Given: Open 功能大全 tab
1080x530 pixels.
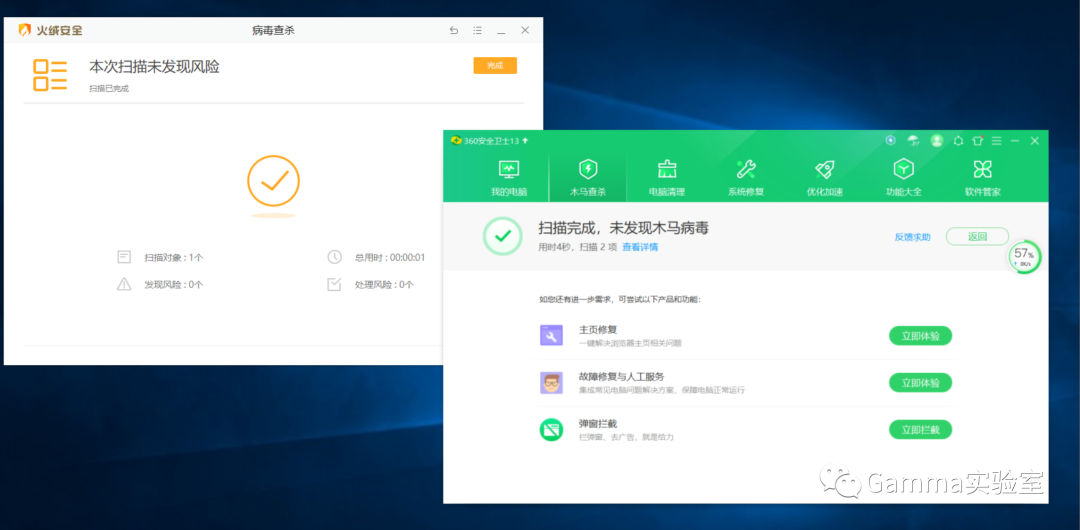Looking at the screenshot, I should [x=904, y=178].
